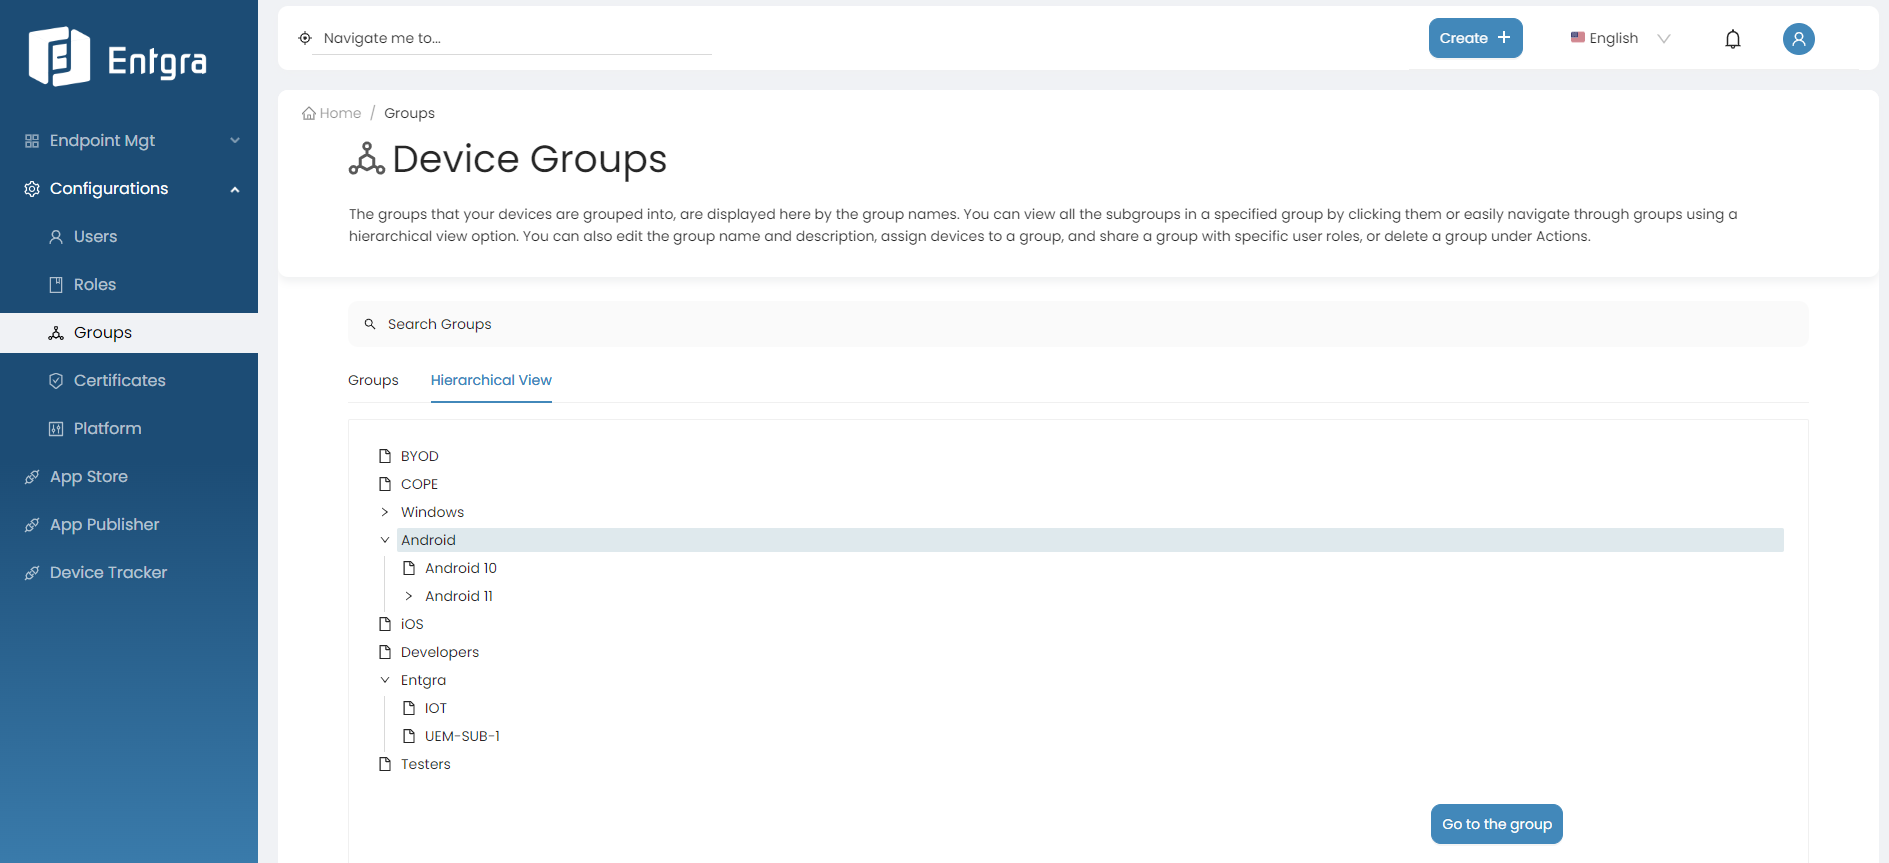1889x863 pixels.
Task: Select the UEM-SUB-1 subgroup
Action: 462,736
